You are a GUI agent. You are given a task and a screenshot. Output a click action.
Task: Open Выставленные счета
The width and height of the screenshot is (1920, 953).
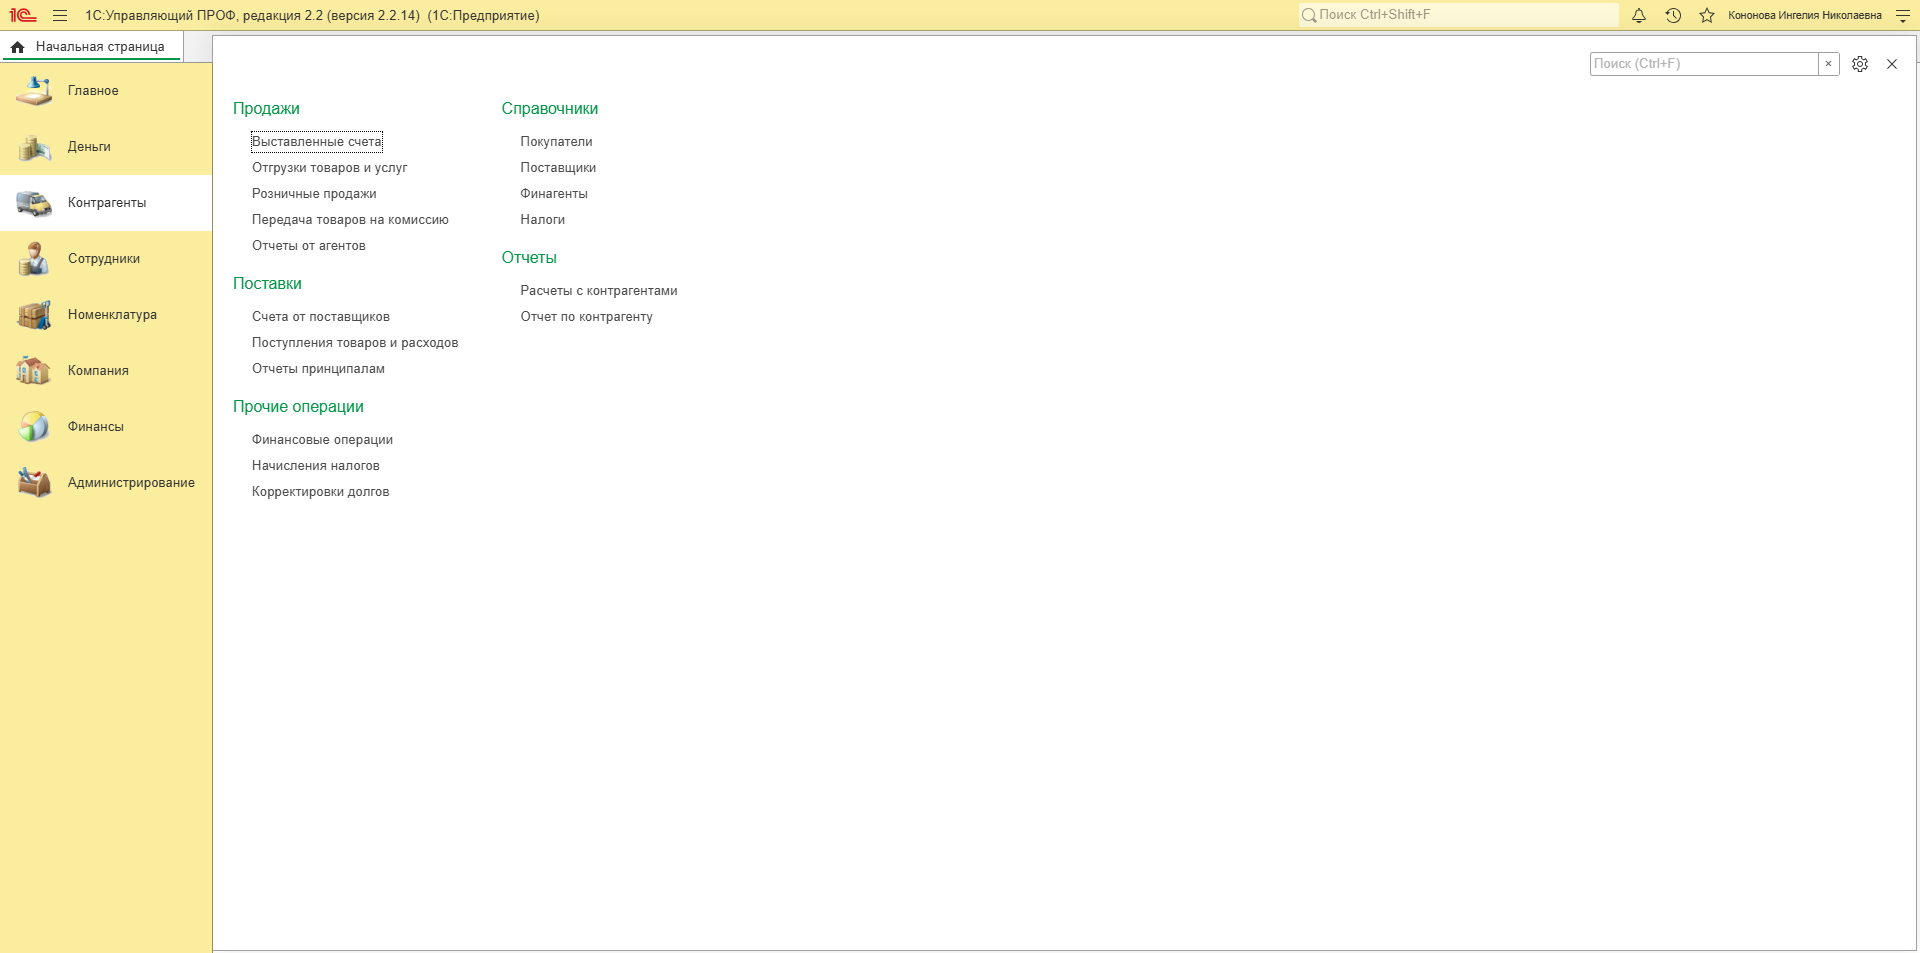coord(317,142)
